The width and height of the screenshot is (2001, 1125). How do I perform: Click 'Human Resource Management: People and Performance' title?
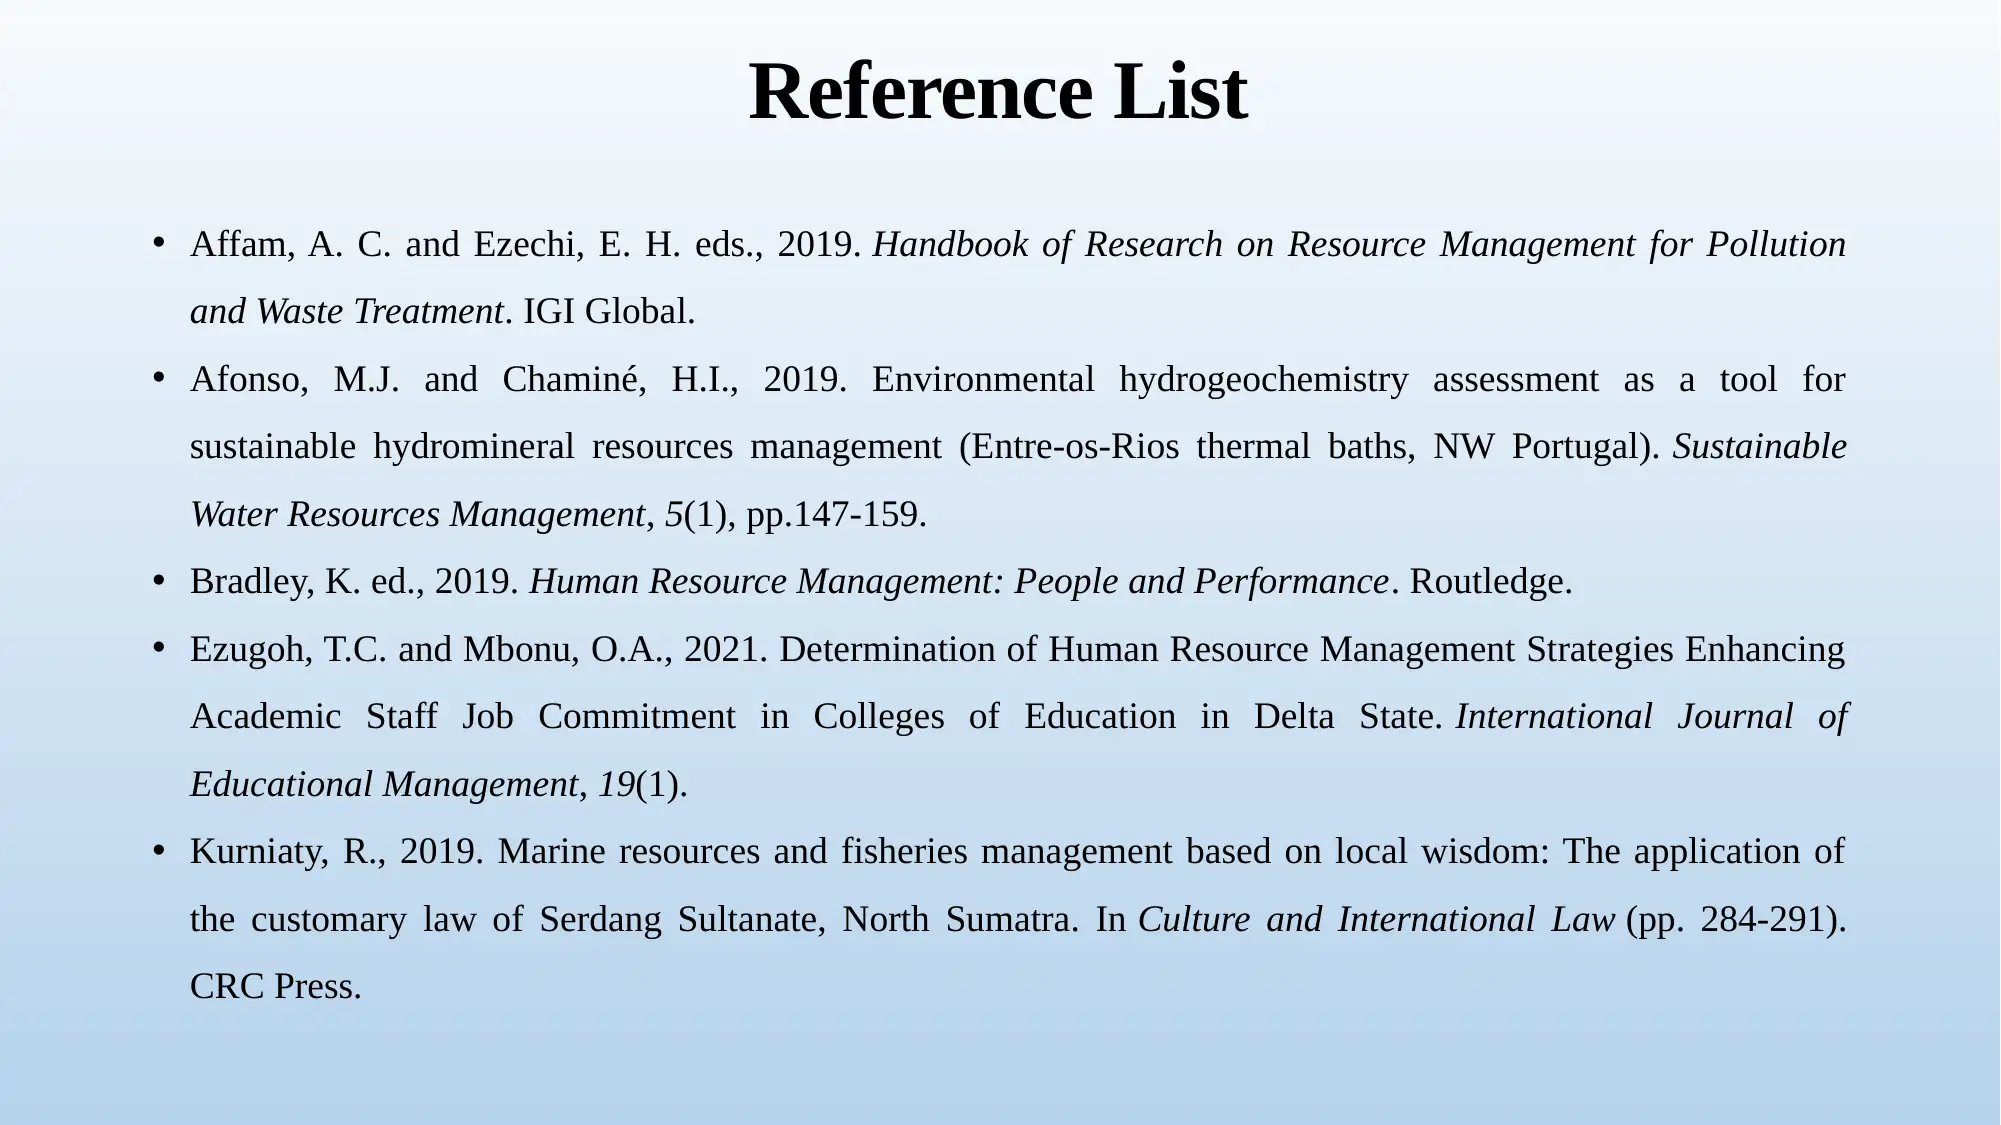coord(959,582)
